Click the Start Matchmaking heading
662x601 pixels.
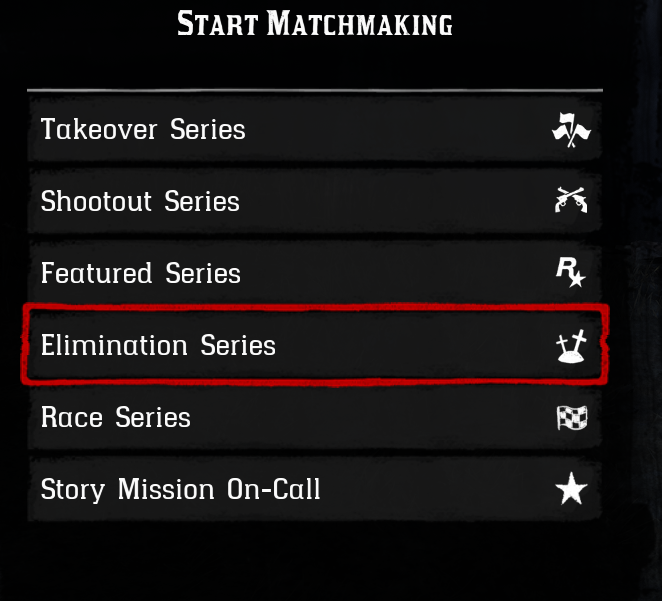click(x=315, y=23)
